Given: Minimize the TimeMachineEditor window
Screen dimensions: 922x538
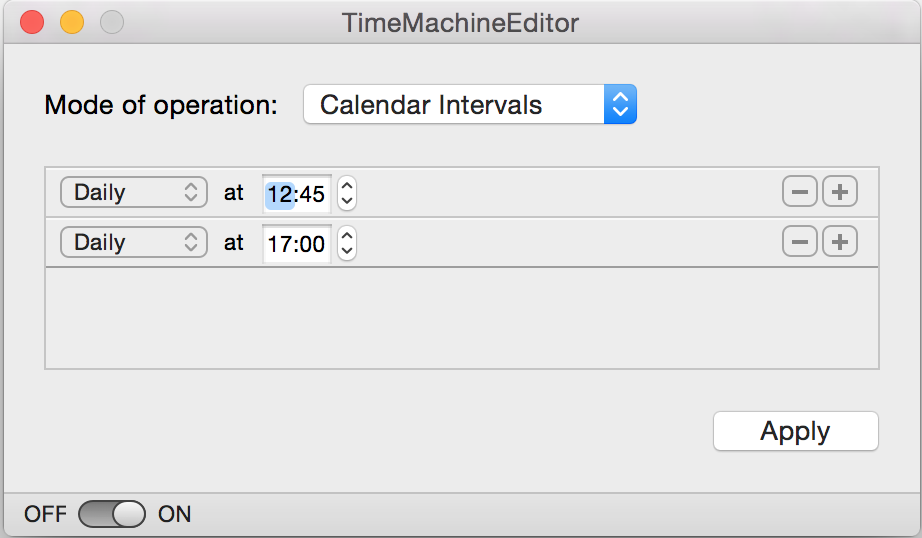Looking at the screenshot, I should point(72,22).
